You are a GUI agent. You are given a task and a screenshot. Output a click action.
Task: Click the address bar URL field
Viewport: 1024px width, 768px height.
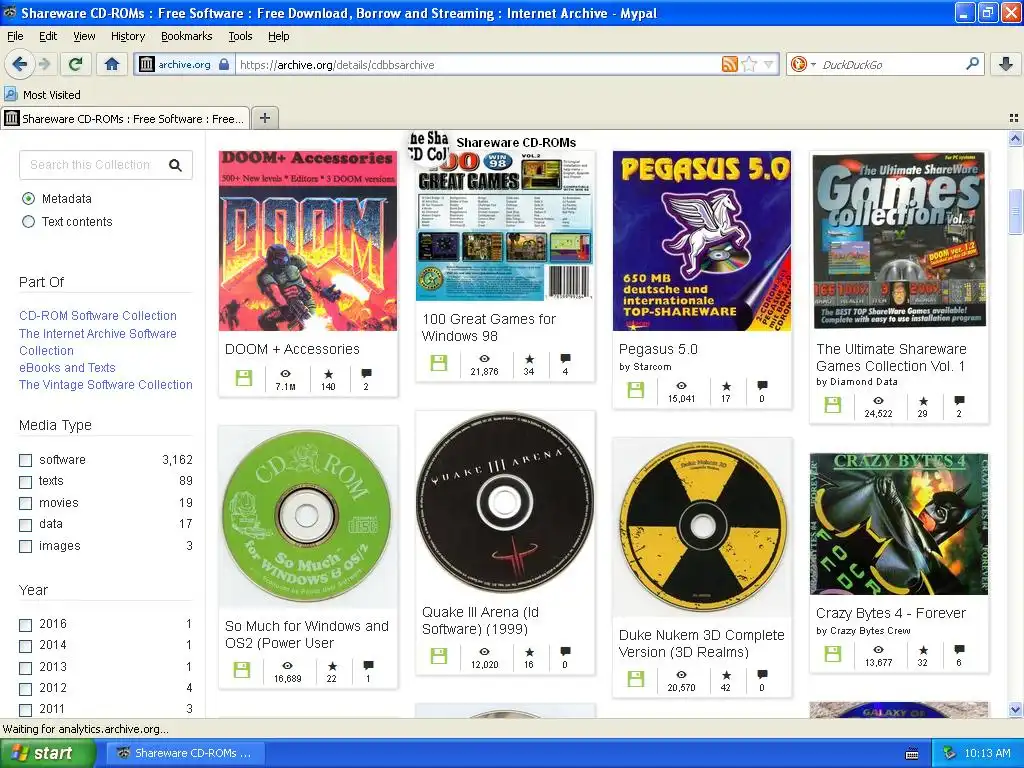[x=477, y=64]
